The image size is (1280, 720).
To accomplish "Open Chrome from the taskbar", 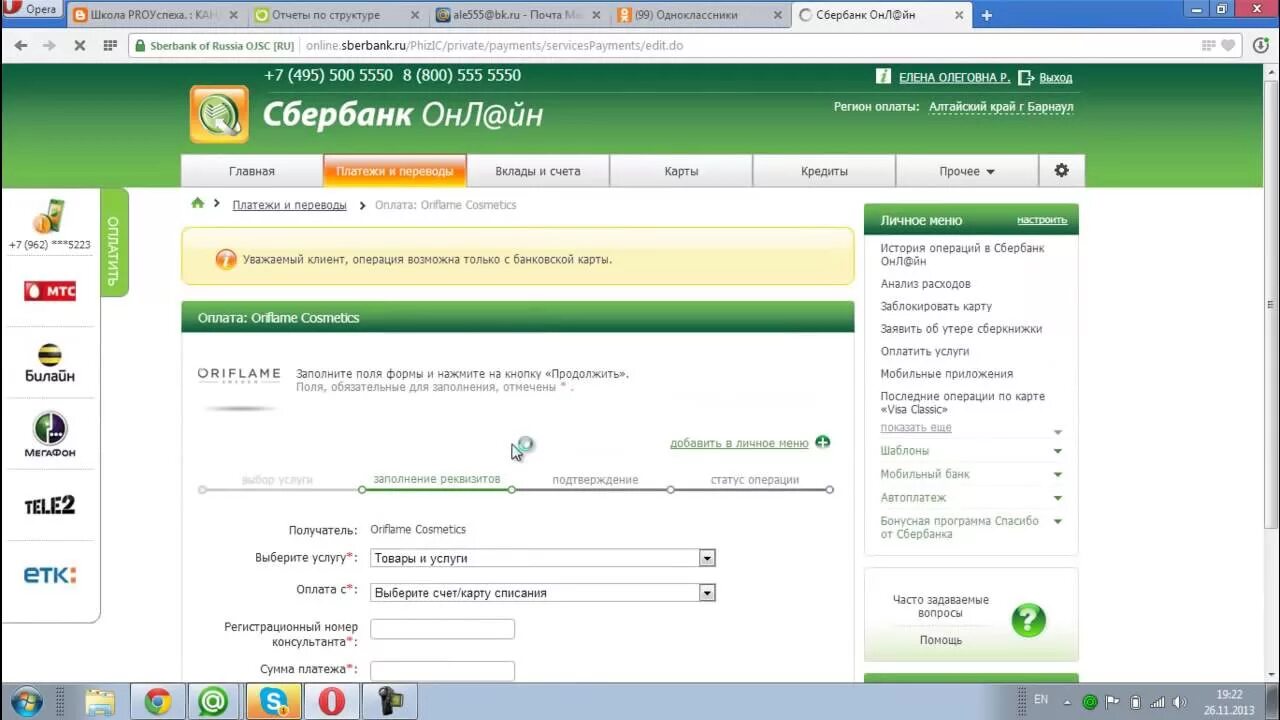I will point(157,702).
